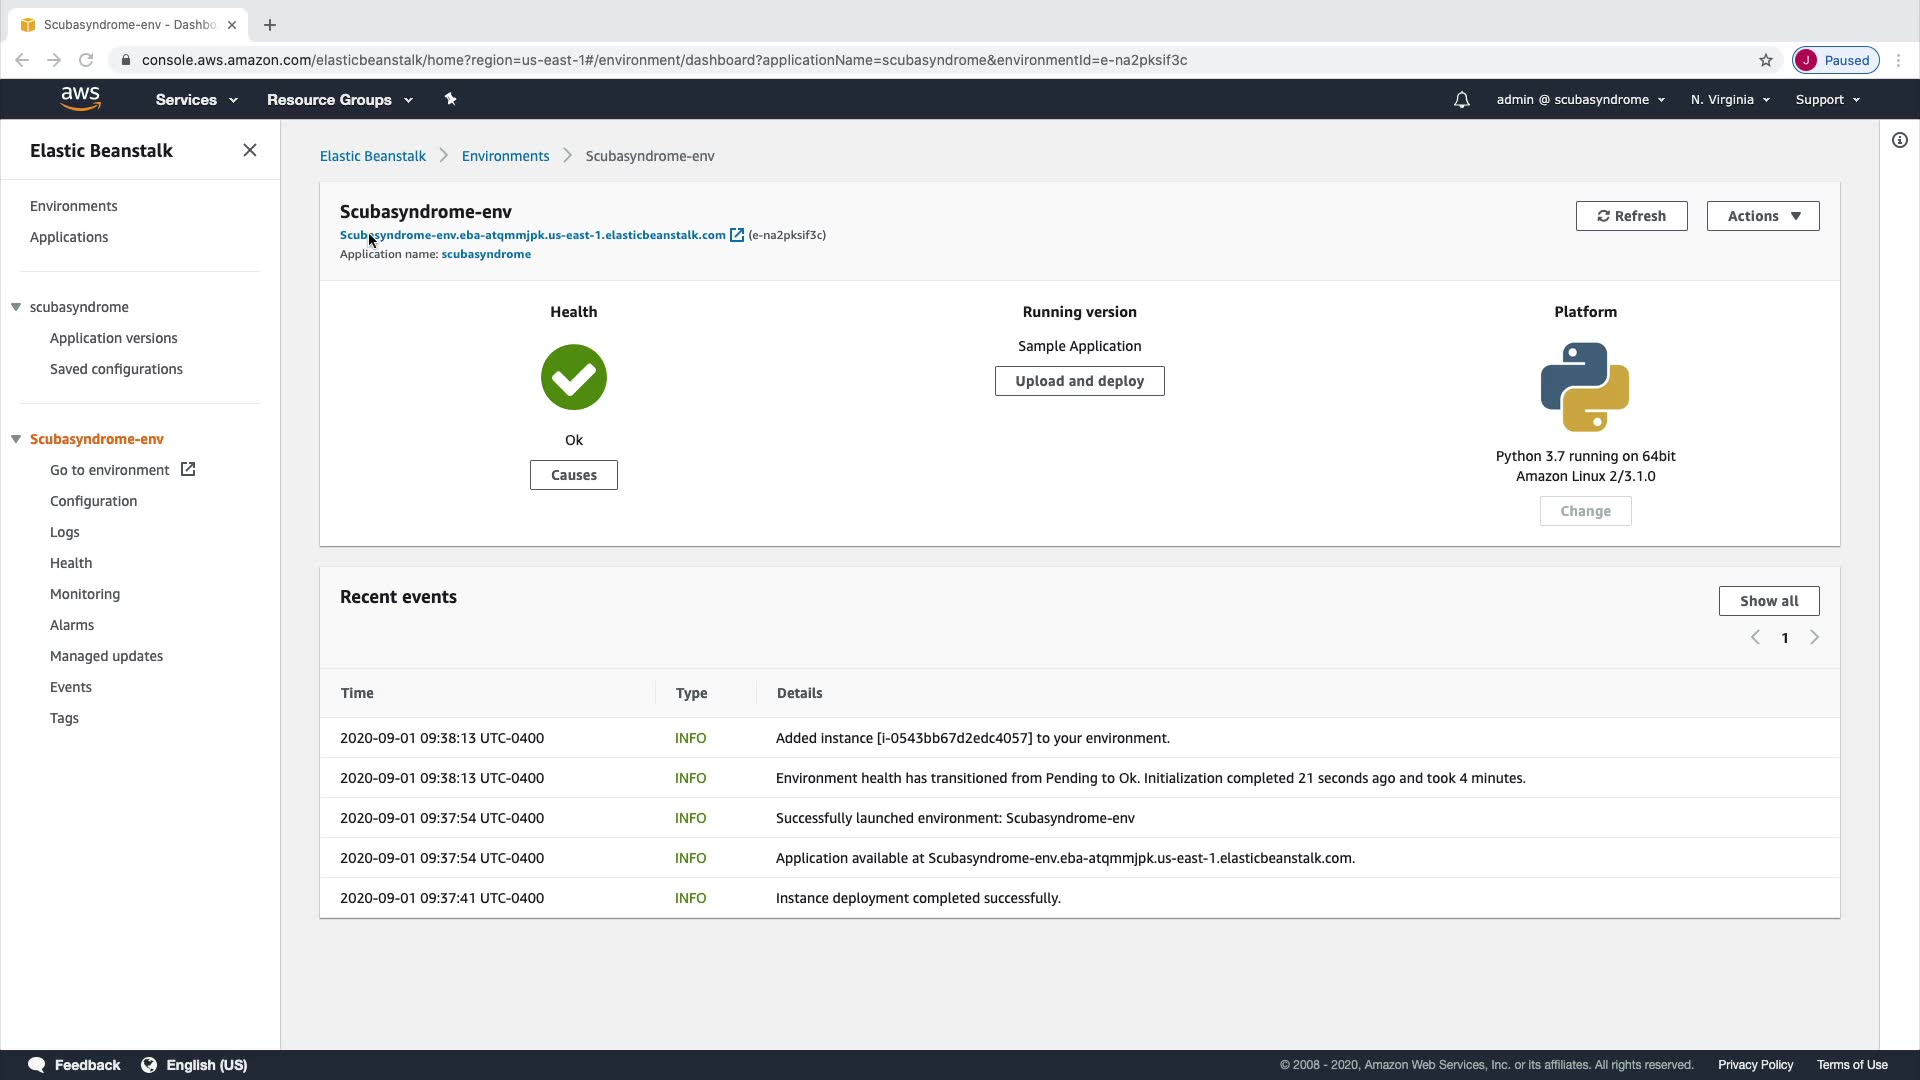Collapse the scubasyndrome application tree
Screen dimensions: 1920x1080
[16, 307]
